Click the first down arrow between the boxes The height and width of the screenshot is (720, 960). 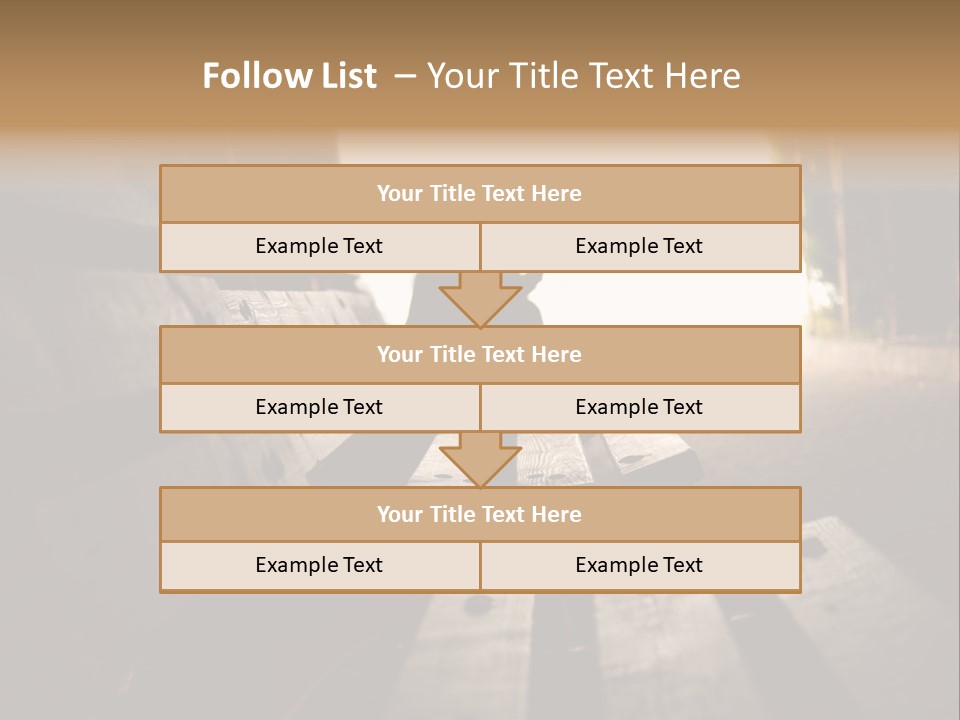click(x=480, y=299)
